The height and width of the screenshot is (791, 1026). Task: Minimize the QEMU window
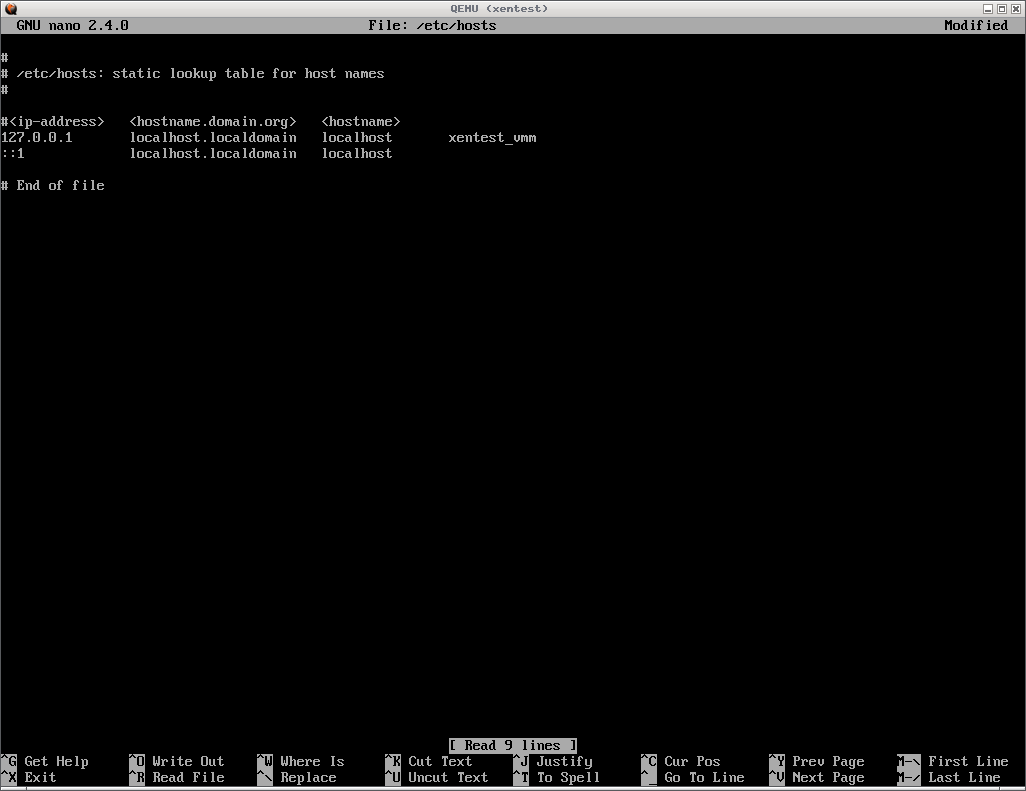[988, 8]
